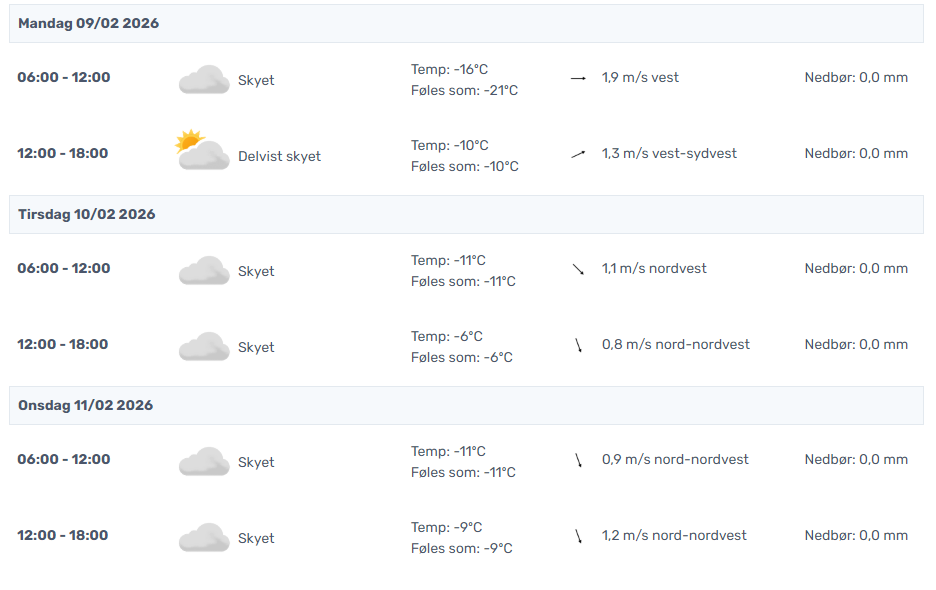Click the Mandag 09/02 2026 day header
The height and width of the screenshot is (590, 936).
(88, 24)
